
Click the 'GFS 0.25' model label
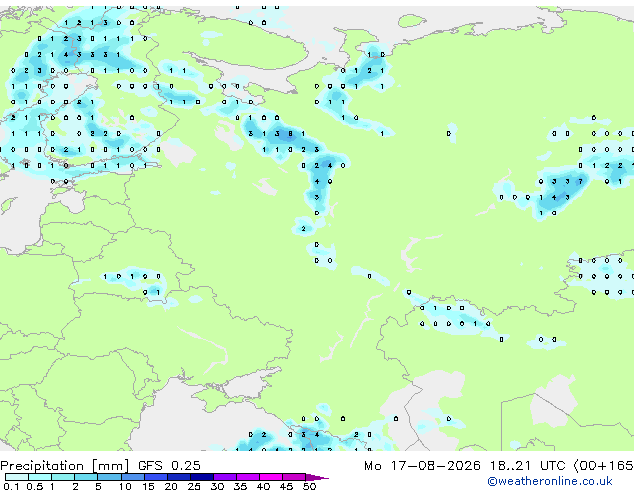point(169,466)
